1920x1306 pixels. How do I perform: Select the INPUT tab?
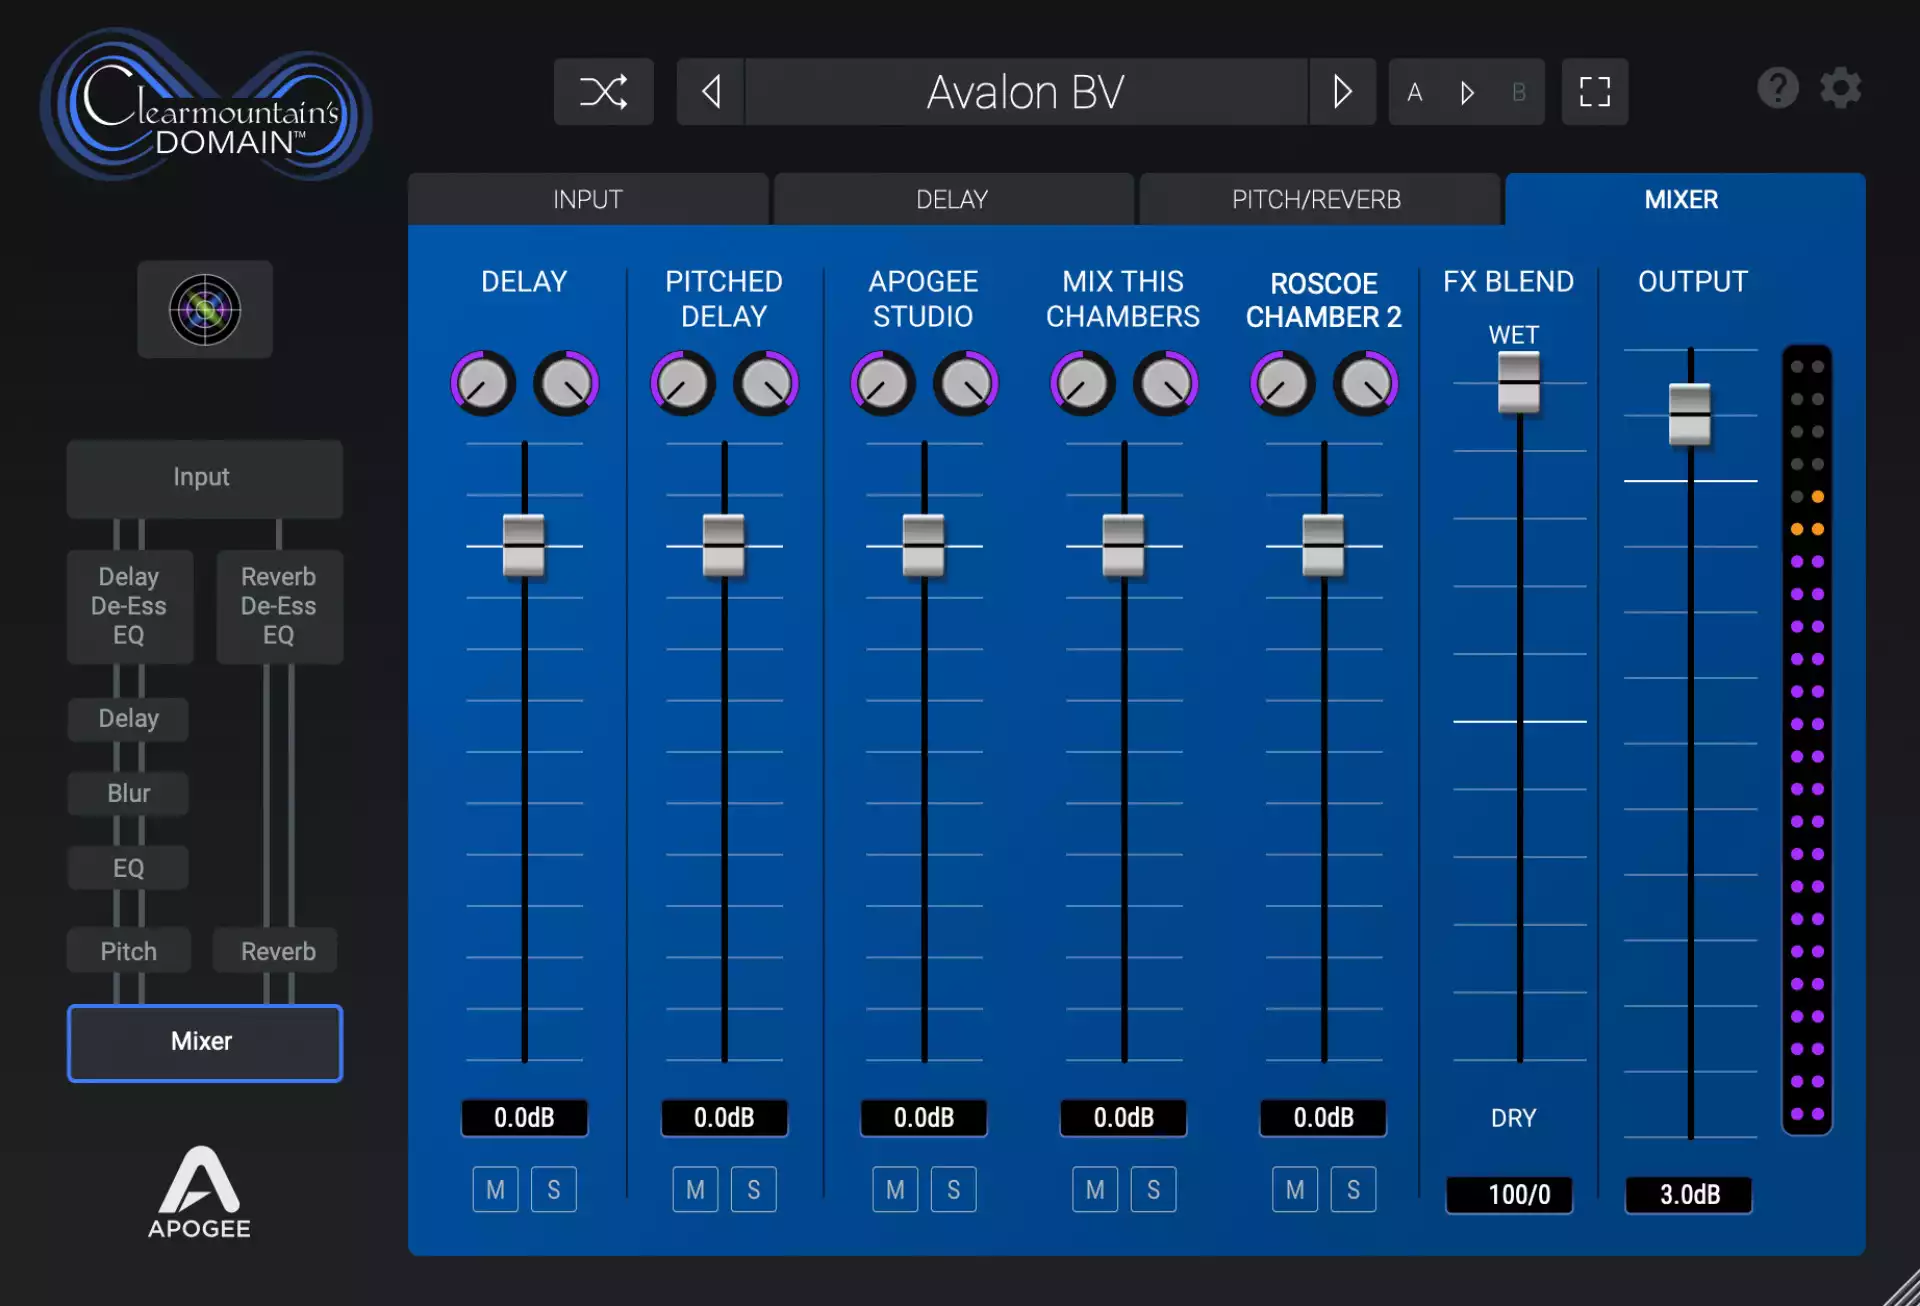(x=588, y=198)
